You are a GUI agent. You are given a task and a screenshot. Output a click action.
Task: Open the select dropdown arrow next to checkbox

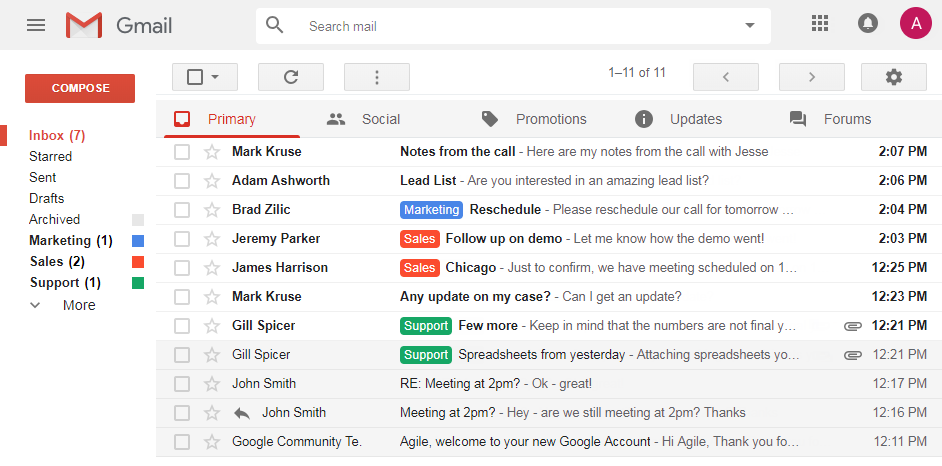click(x=215, y=77)
